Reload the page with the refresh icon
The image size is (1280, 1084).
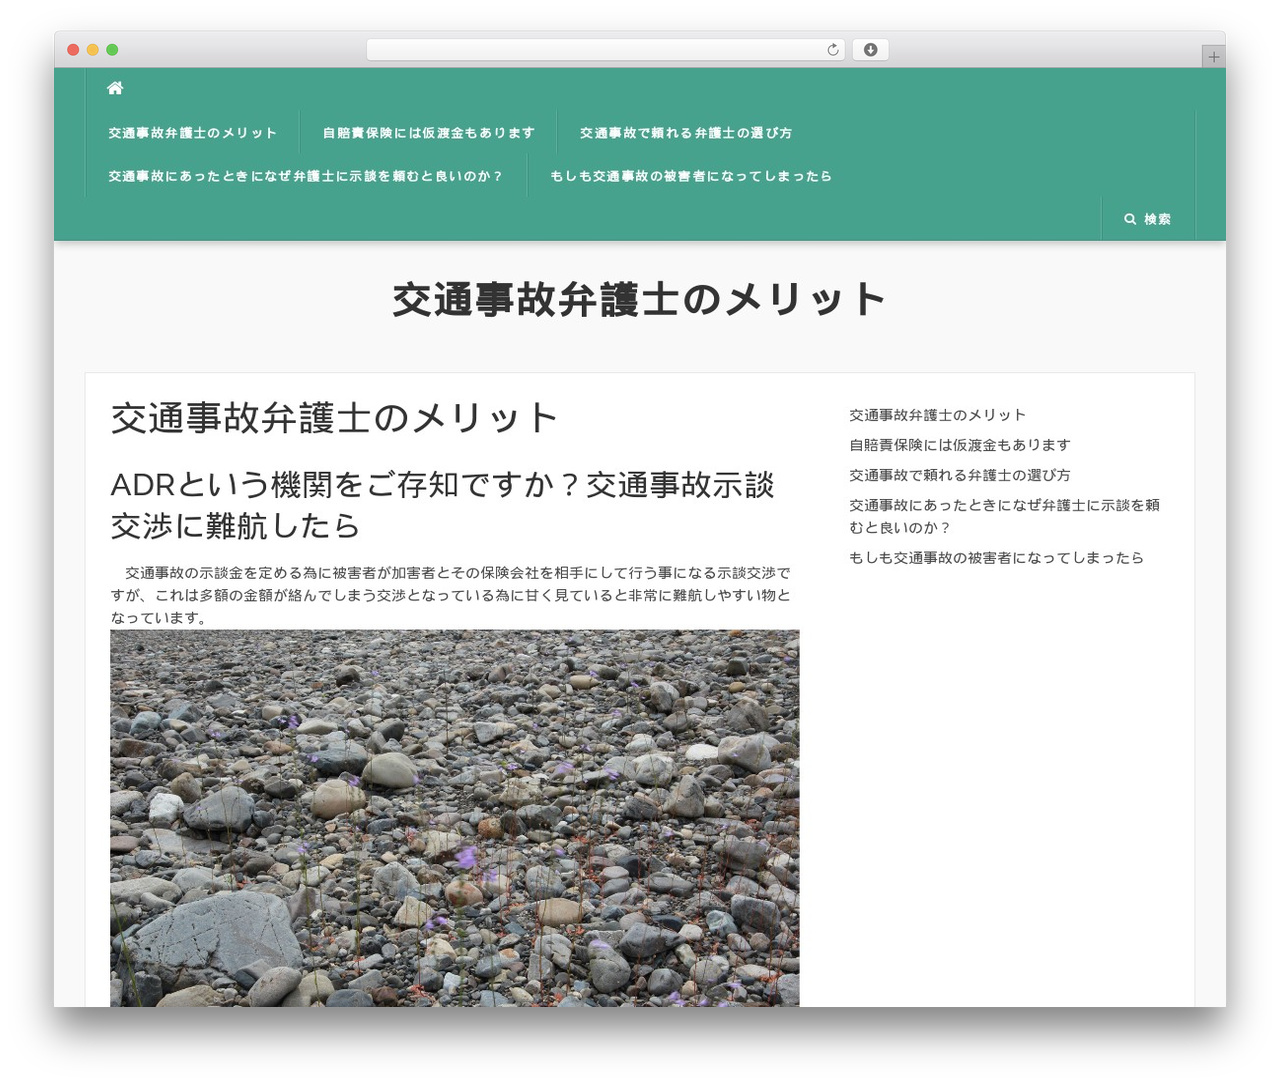point(833,50)
